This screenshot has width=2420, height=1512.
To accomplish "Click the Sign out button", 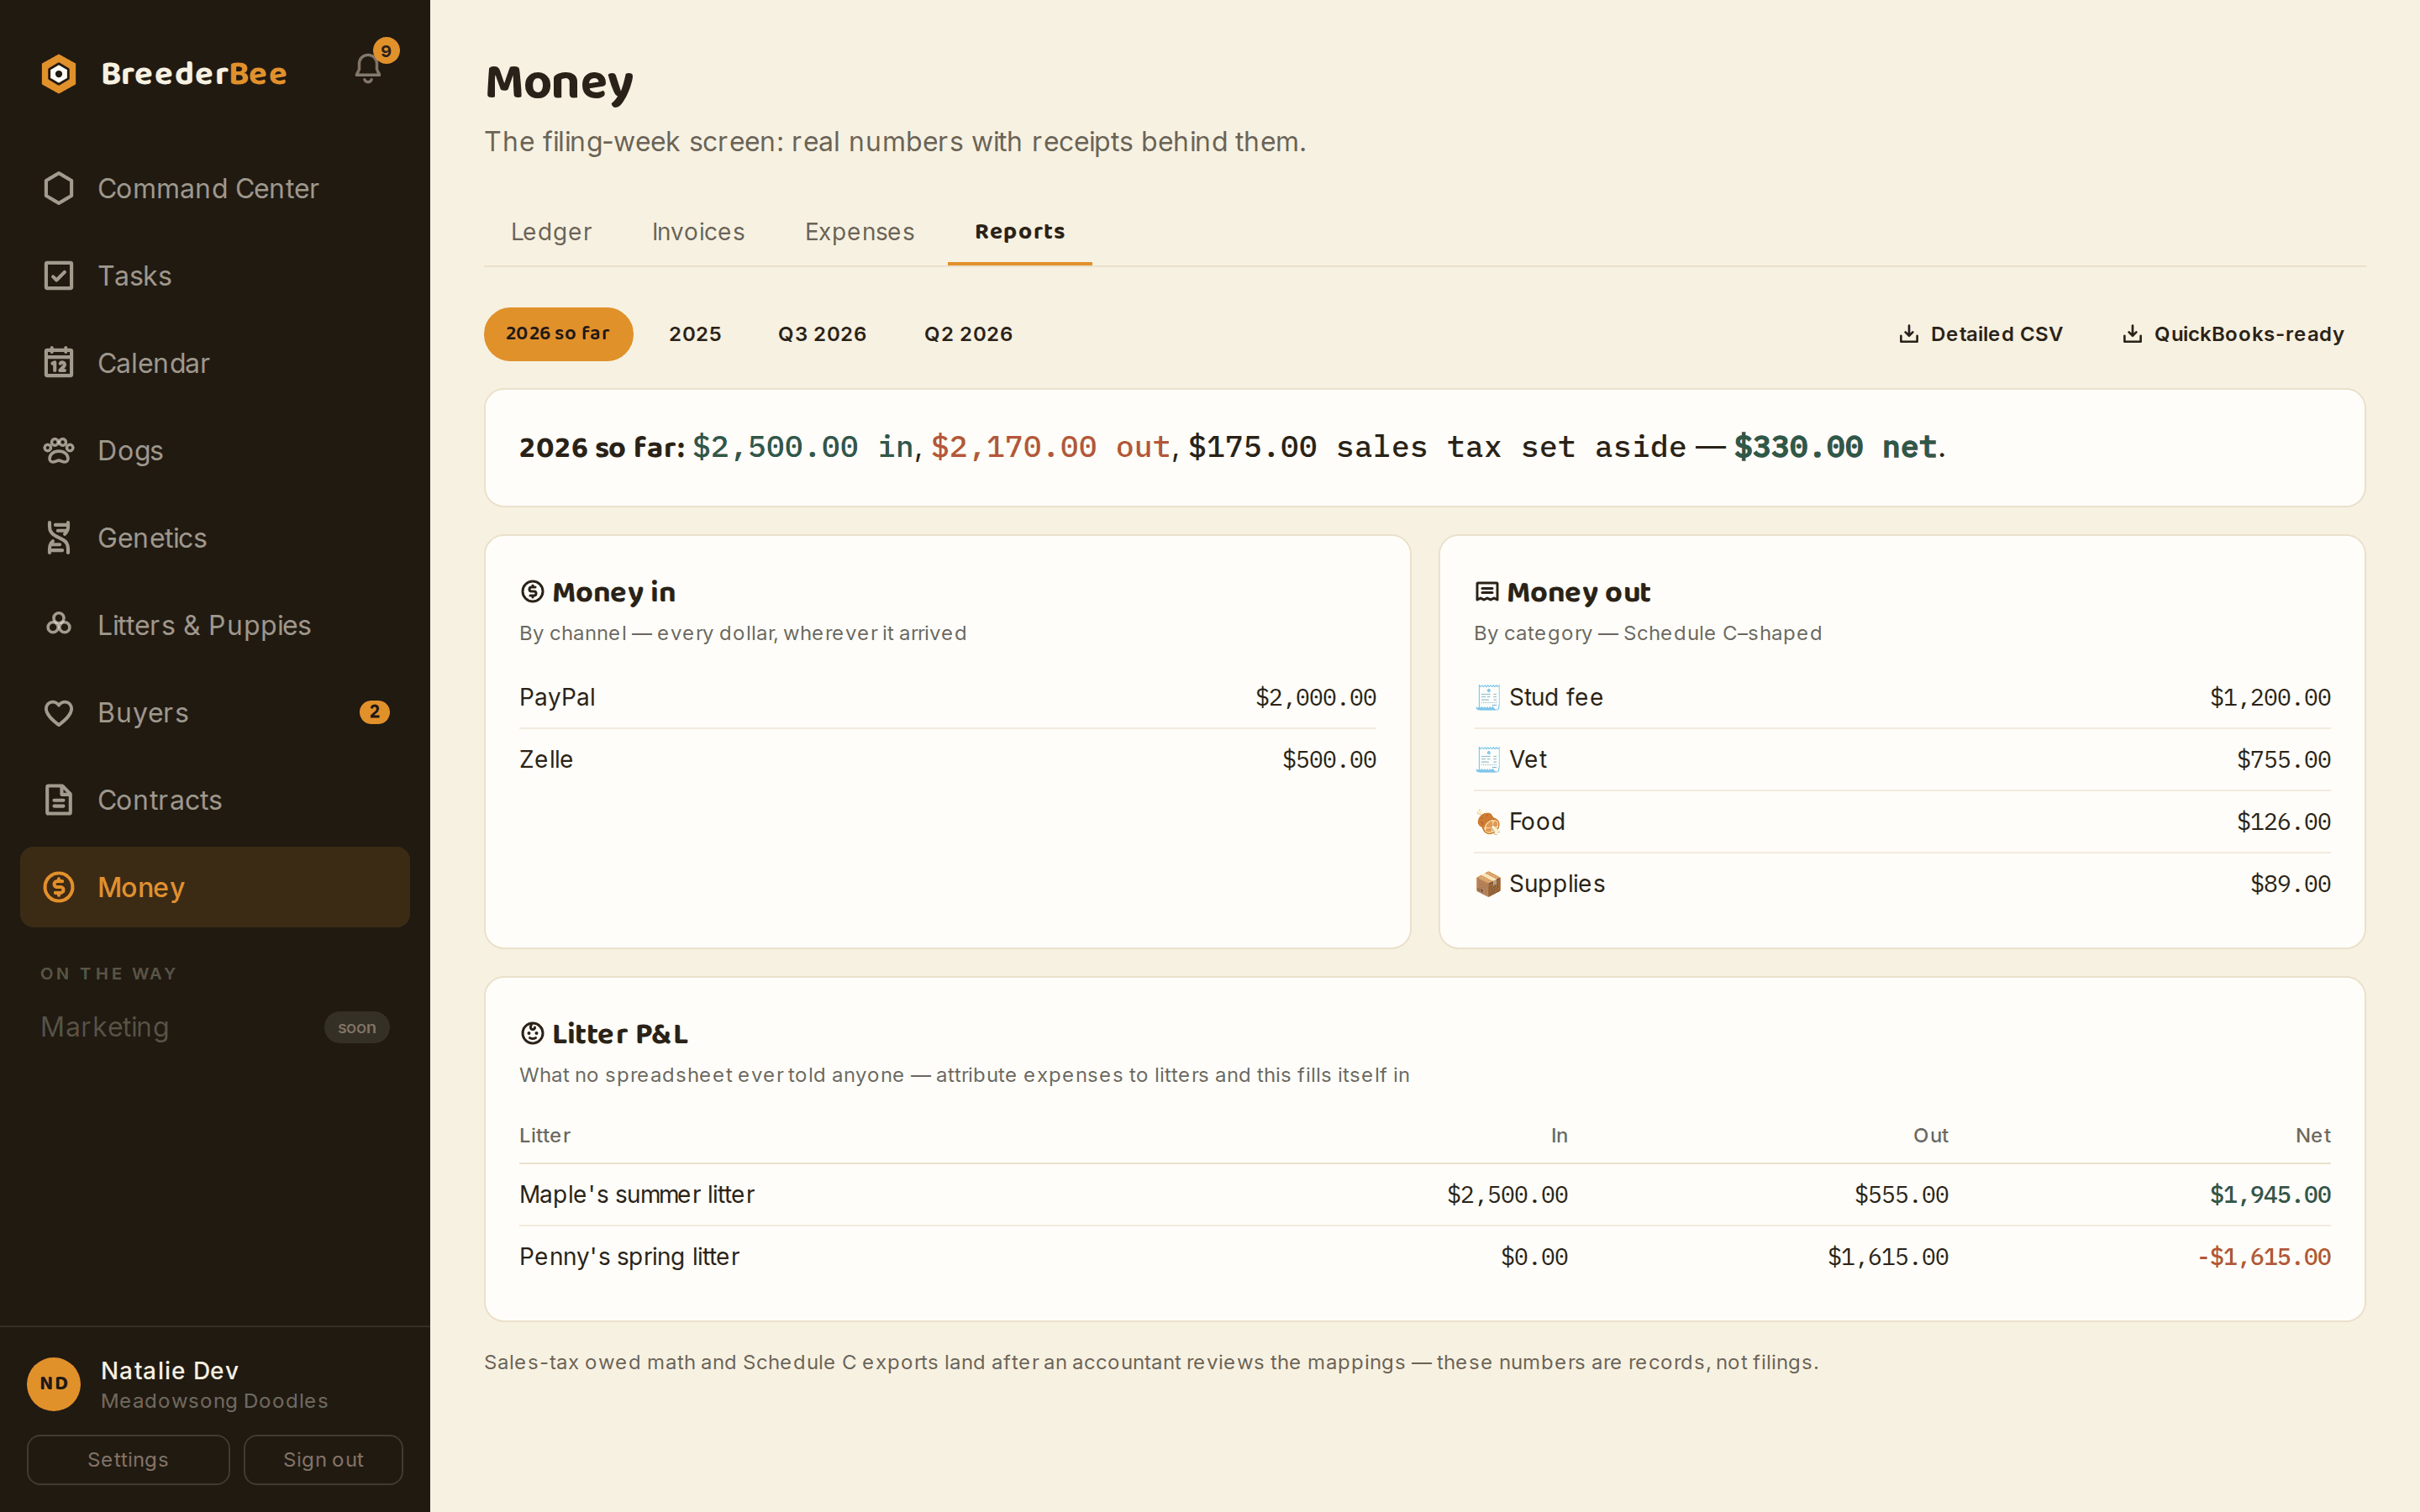I will 323,1459.
